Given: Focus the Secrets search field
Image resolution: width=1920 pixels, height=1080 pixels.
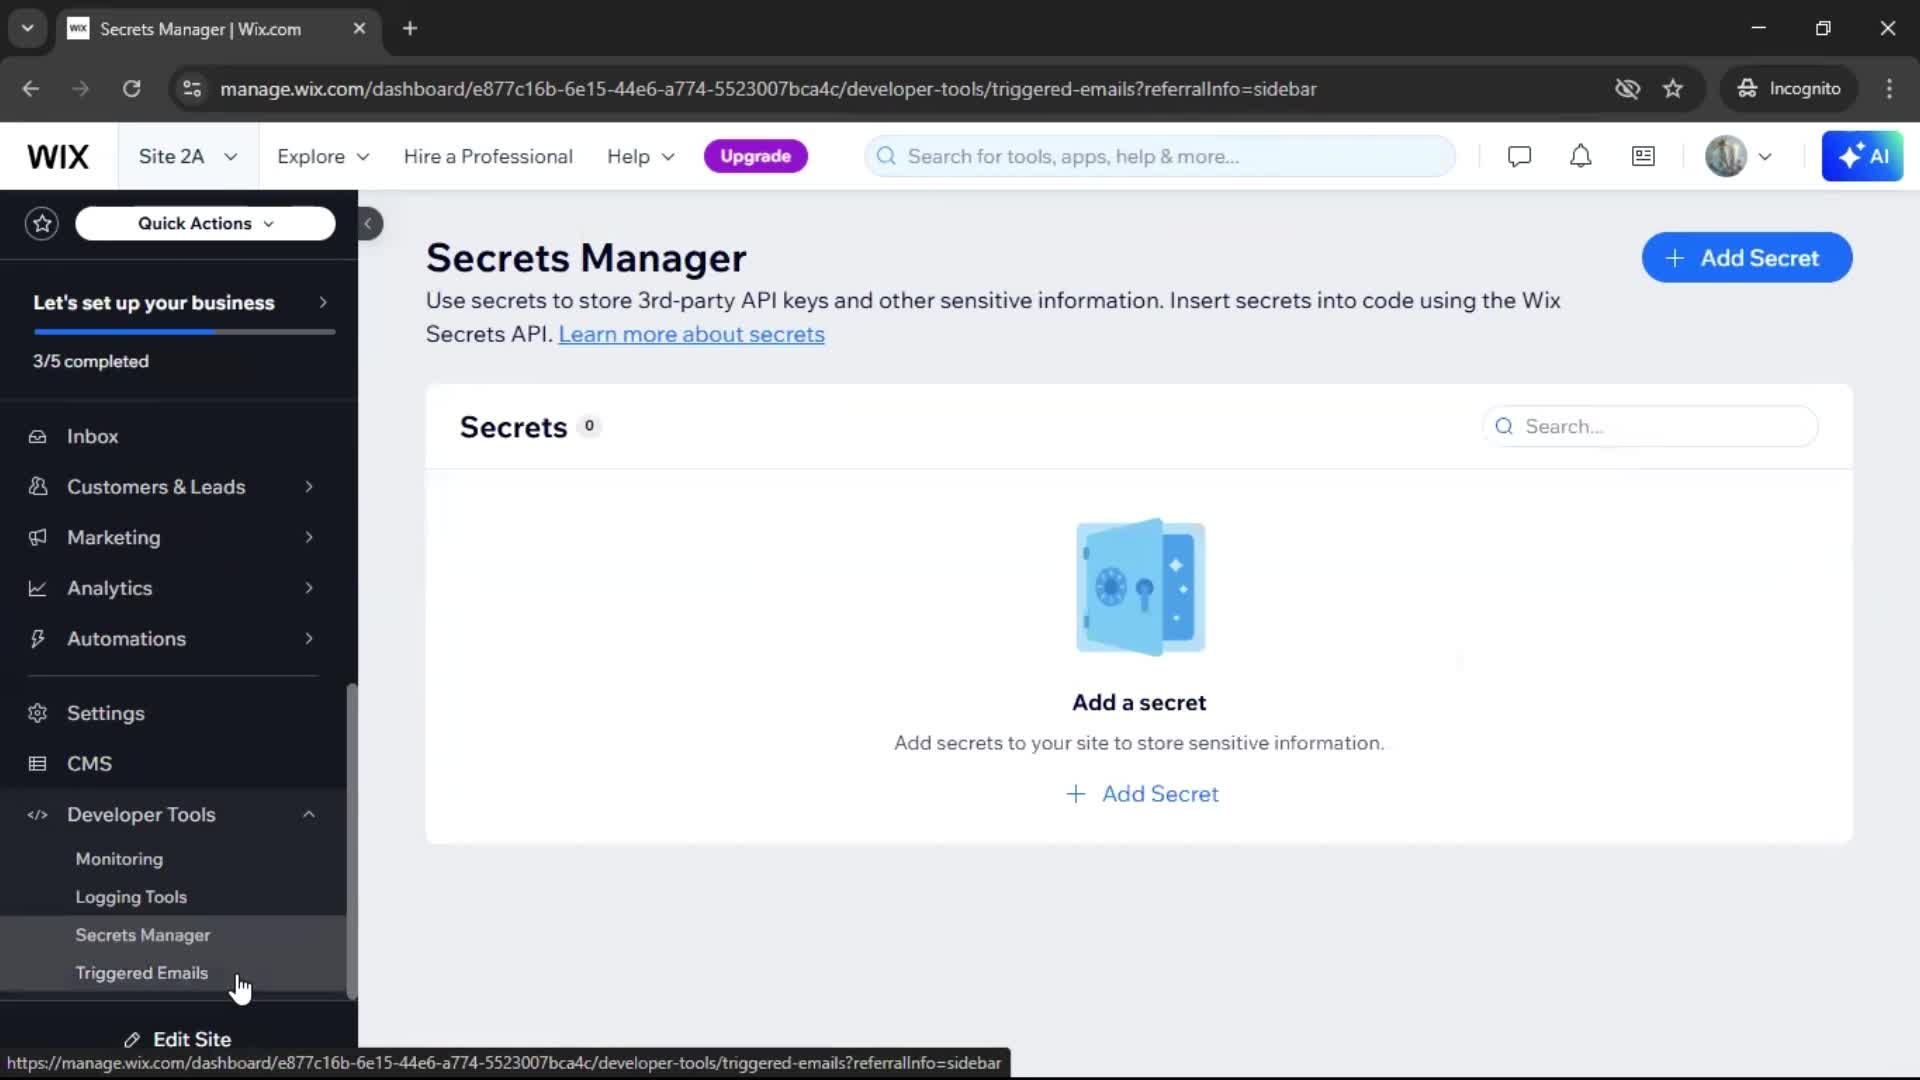Looking at the screenshot, I should click(x=1651, y=427).
